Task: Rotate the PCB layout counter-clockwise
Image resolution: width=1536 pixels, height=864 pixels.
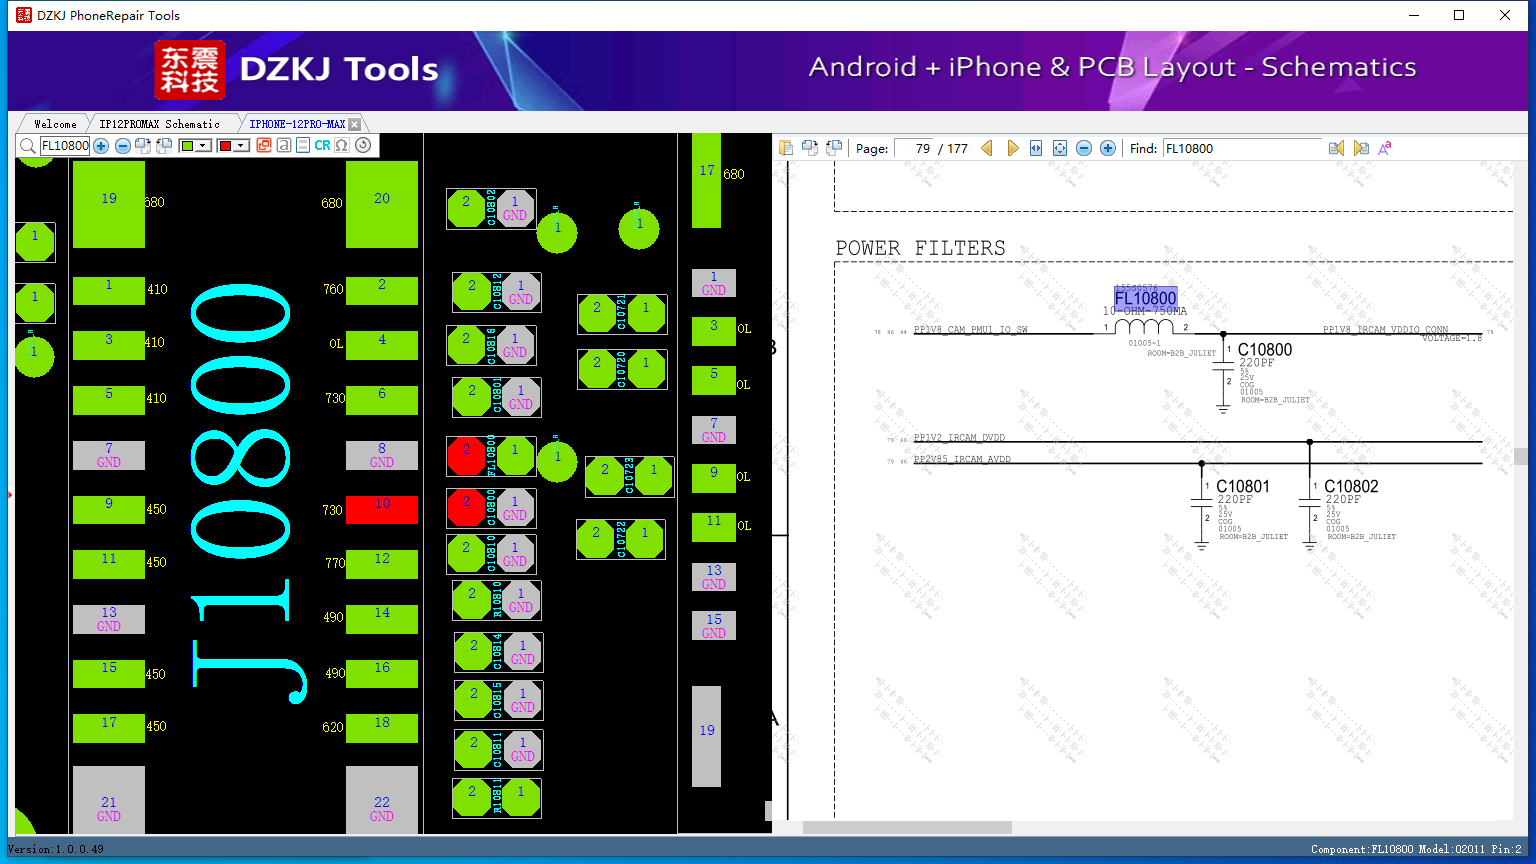Action: [164, 146]
